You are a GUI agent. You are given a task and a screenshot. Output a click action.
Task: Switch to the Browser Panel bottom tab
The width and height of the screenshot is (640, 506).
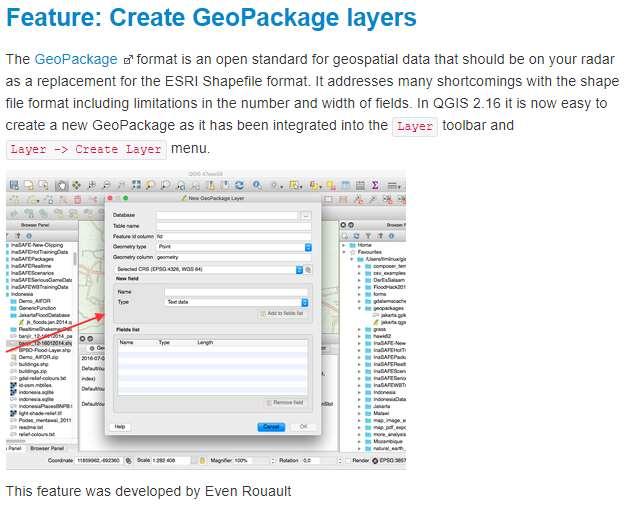47,448
